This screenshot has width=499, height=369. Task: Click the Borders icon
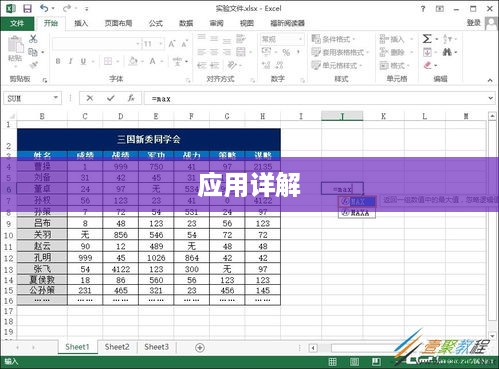(x=108, y=61)
